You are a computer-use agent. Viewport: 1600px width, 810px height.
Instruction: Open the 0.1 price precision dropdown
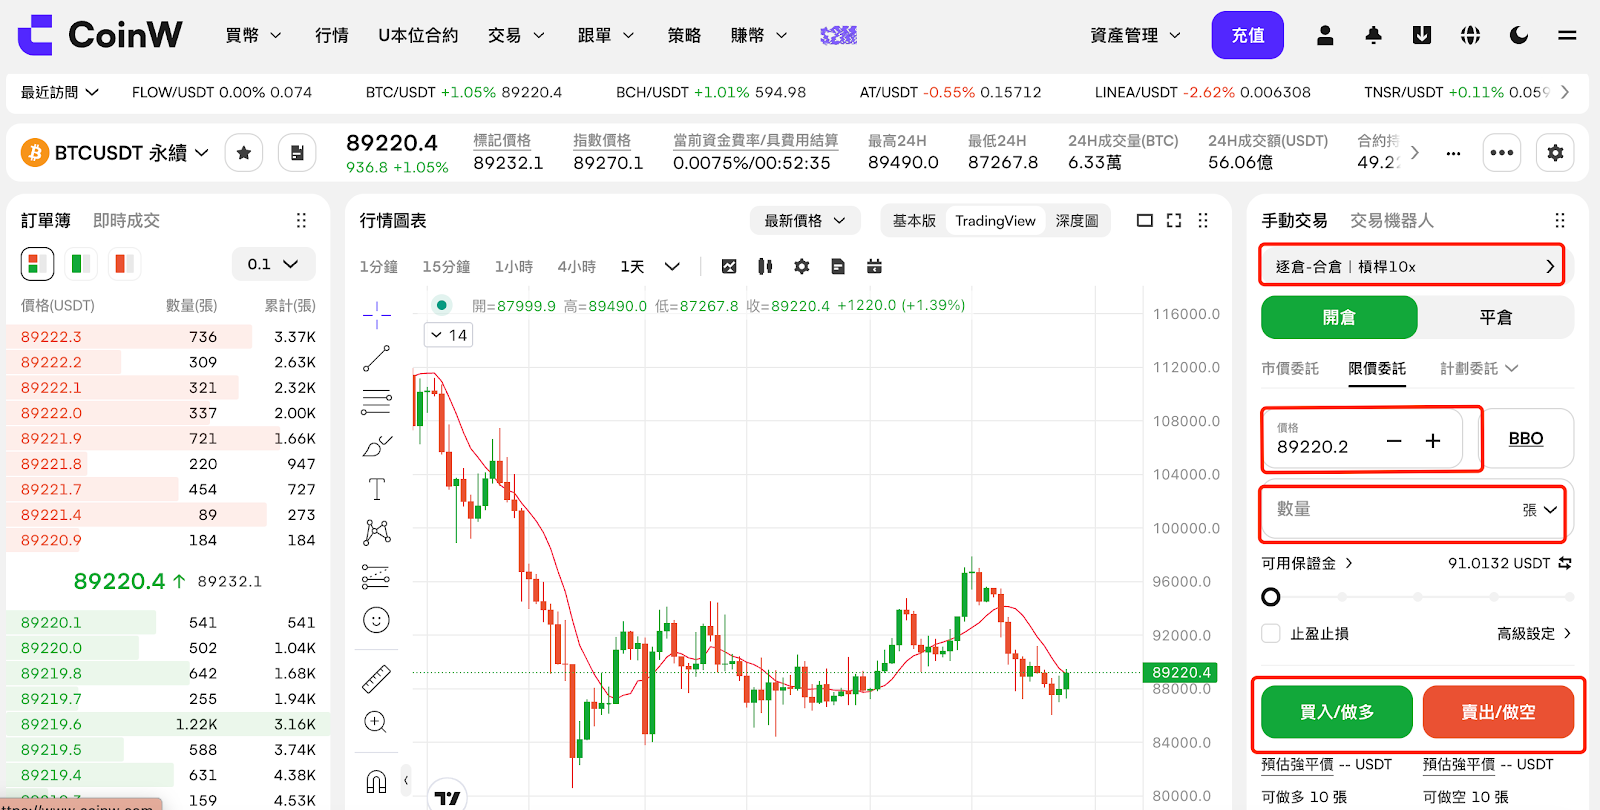pos(273,264)
